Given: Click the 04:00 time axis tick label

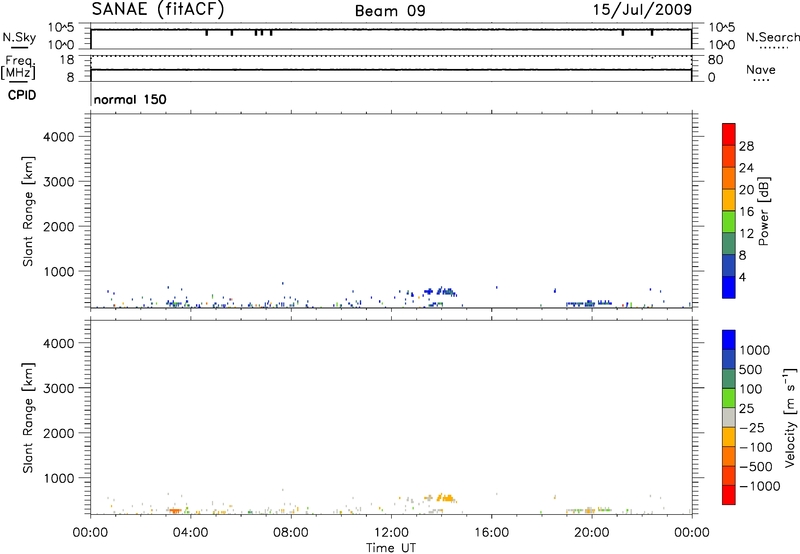Looking at the screenshot, I should (191, 533).
